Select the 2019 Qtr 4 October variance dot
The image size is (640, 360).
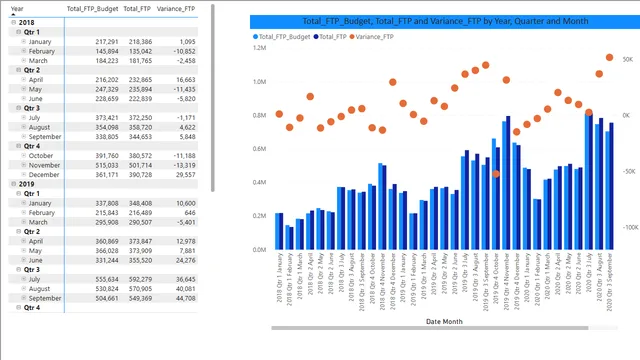click(496, 174)
